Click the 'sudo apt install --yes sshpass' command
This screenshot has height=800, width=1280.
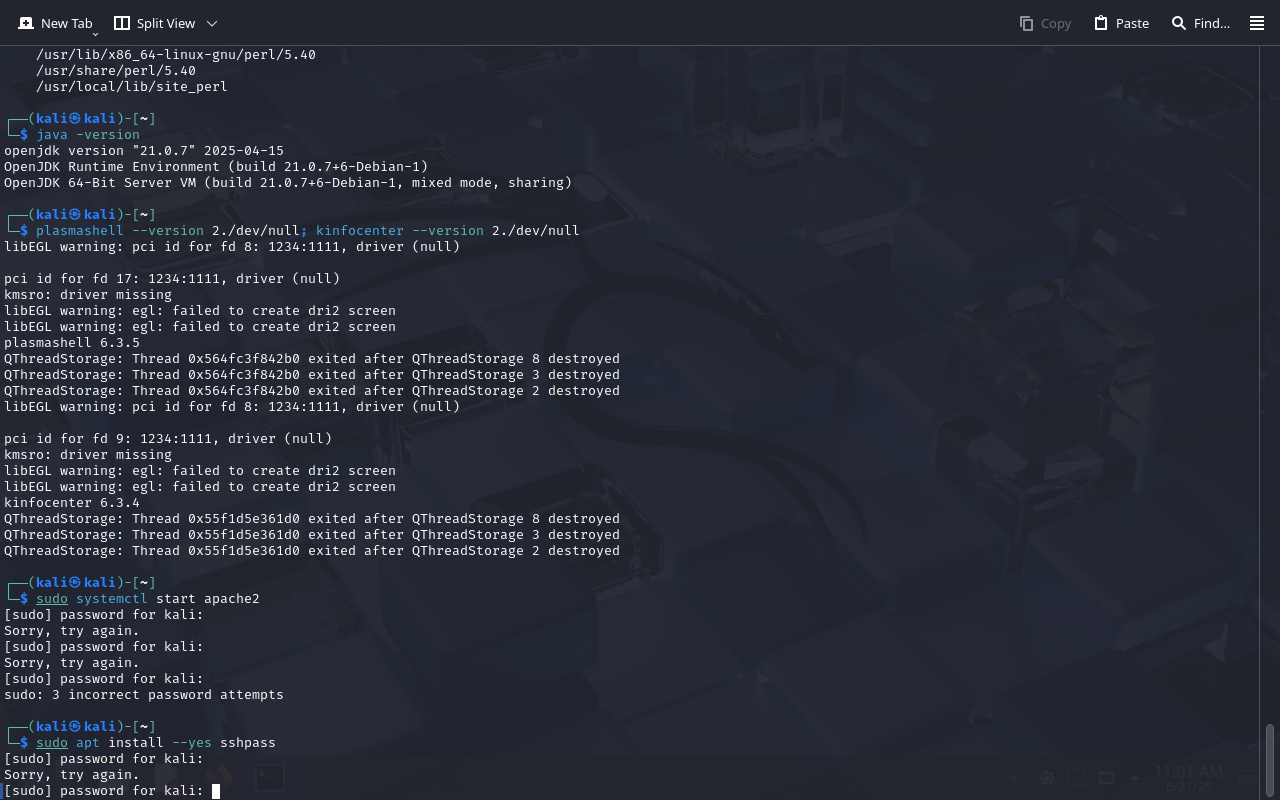pyautogui.click(x=156, y=743)
